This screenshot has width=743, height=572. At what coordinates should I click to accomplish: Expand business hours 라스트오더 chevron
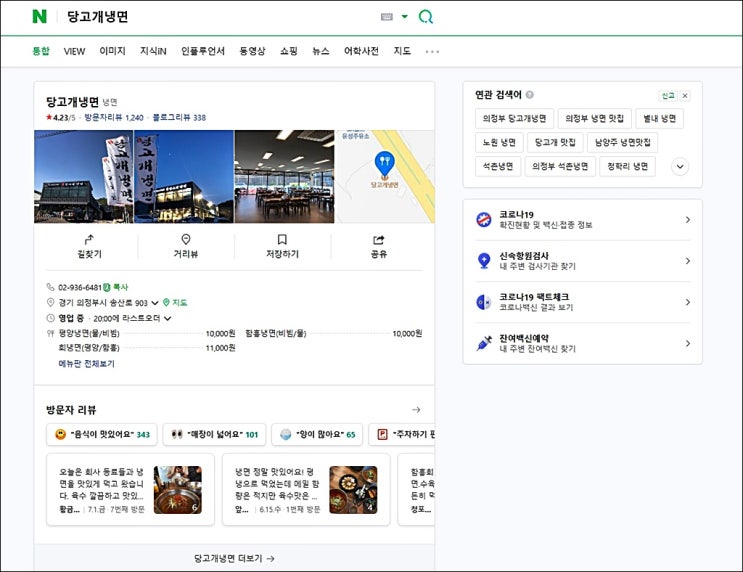[x=167, y=318]
